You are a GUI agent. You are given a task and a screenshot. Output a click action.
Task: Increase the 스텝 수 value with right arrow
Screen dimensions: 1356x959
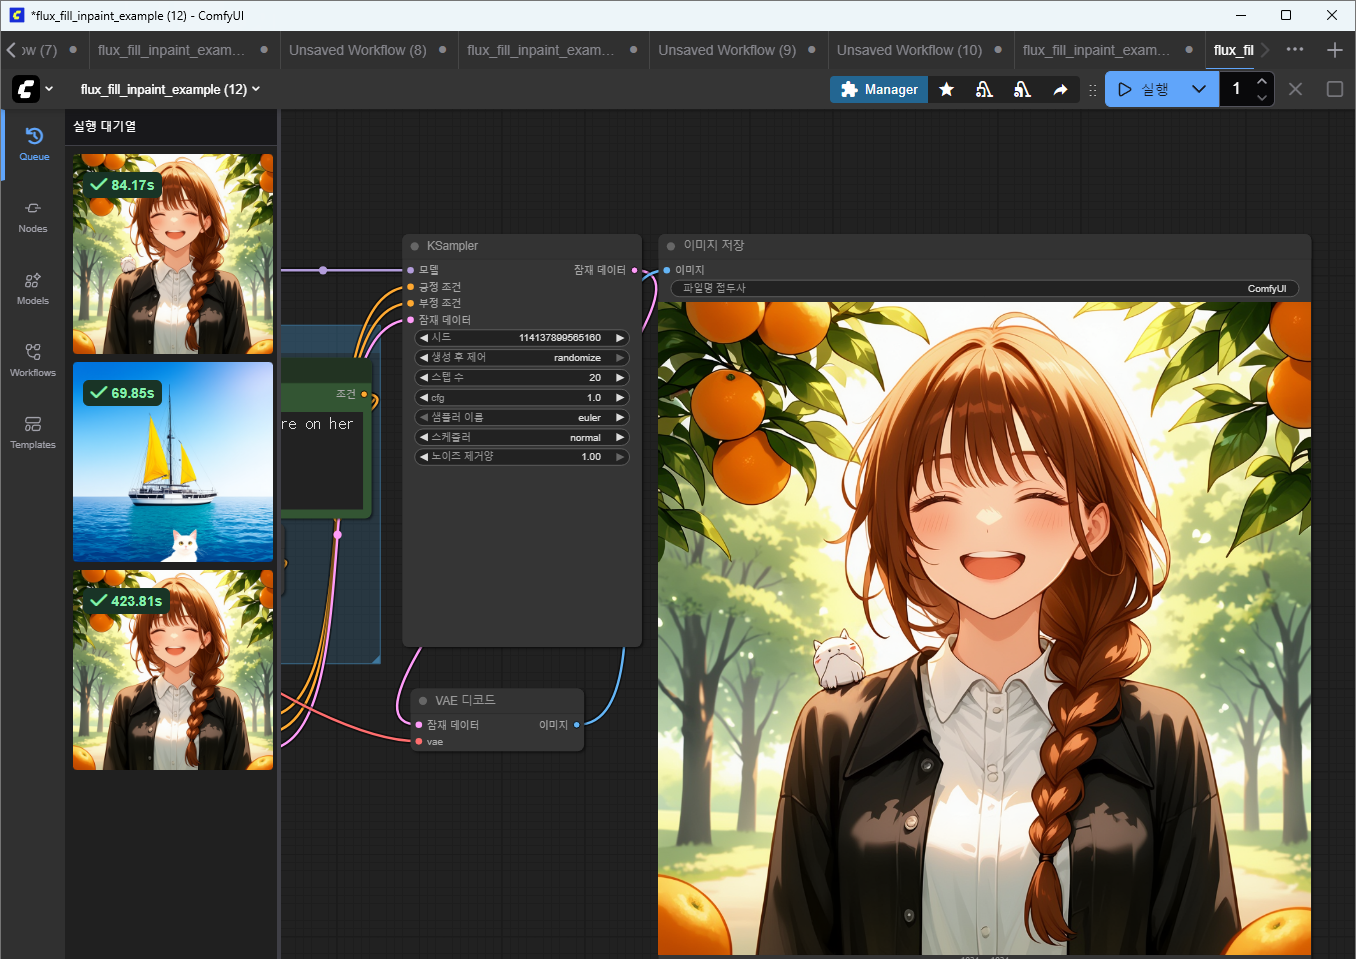point(620,378)
